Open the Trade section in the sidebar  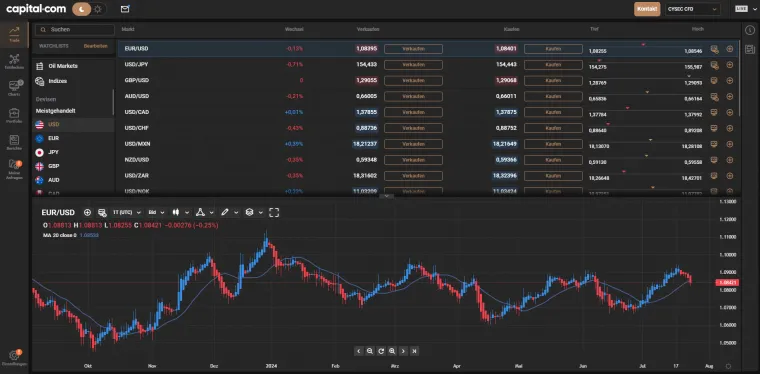(14, 34)
